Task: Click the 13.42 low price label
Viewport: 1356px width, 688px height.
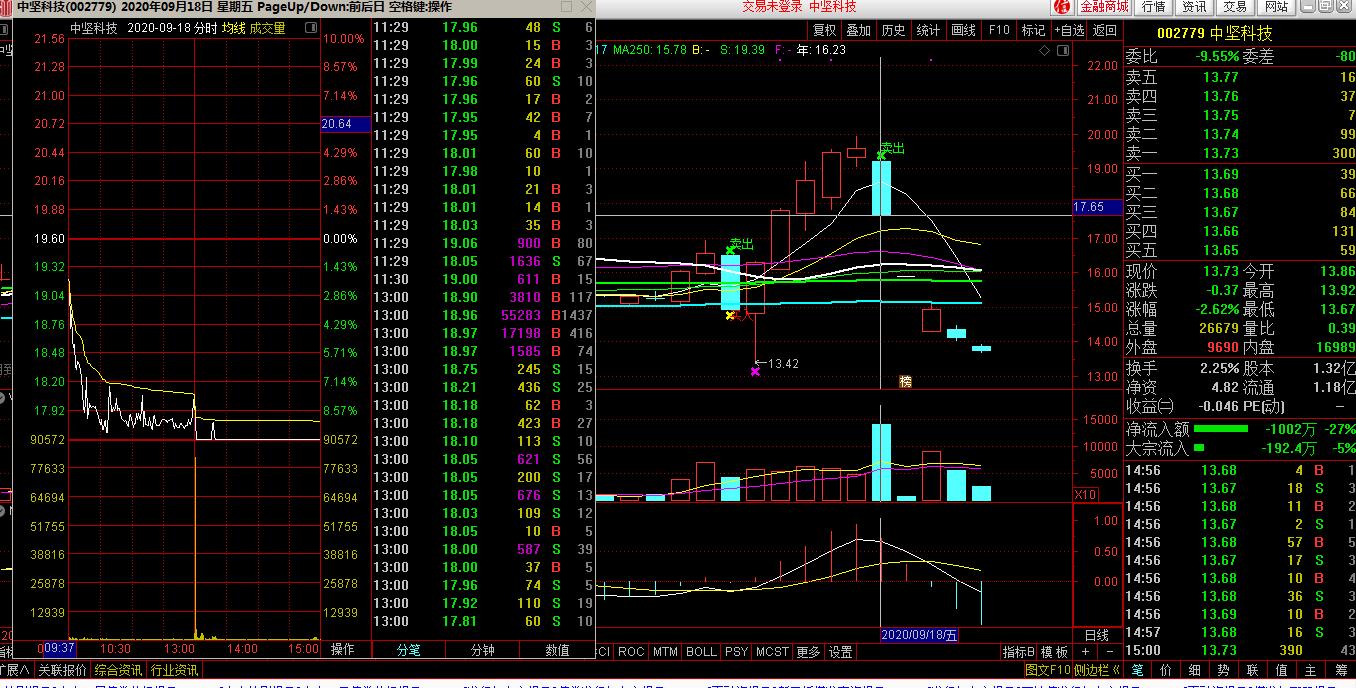Action: tap(783, 363)
